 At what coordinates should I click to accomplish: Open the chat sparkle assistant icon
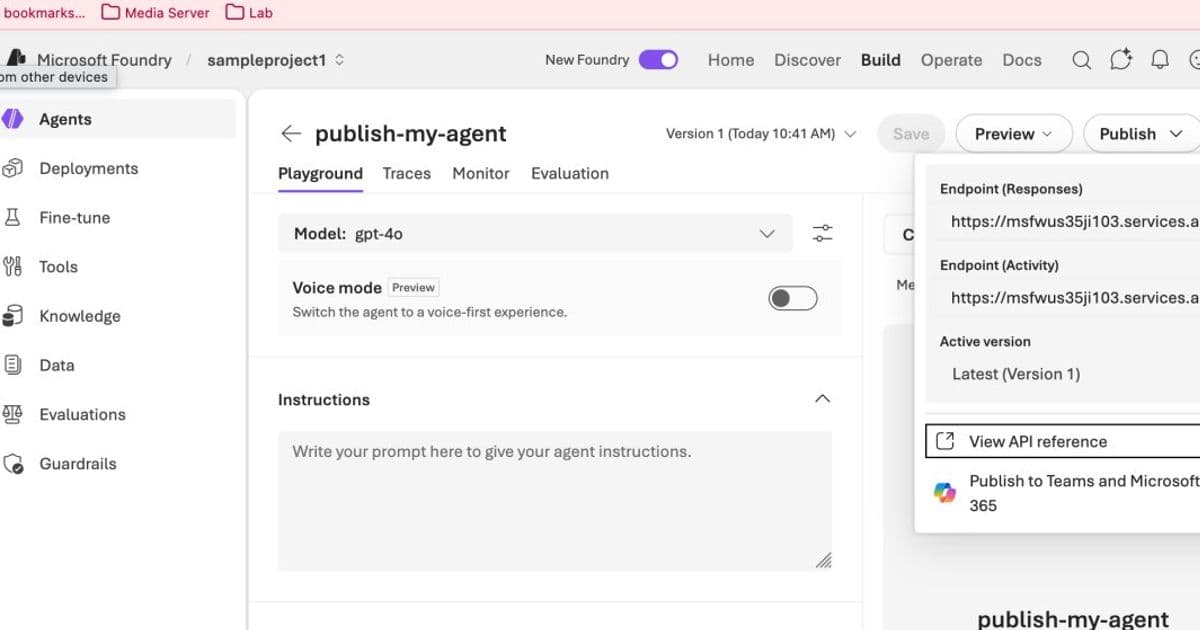coord(1121,60)
